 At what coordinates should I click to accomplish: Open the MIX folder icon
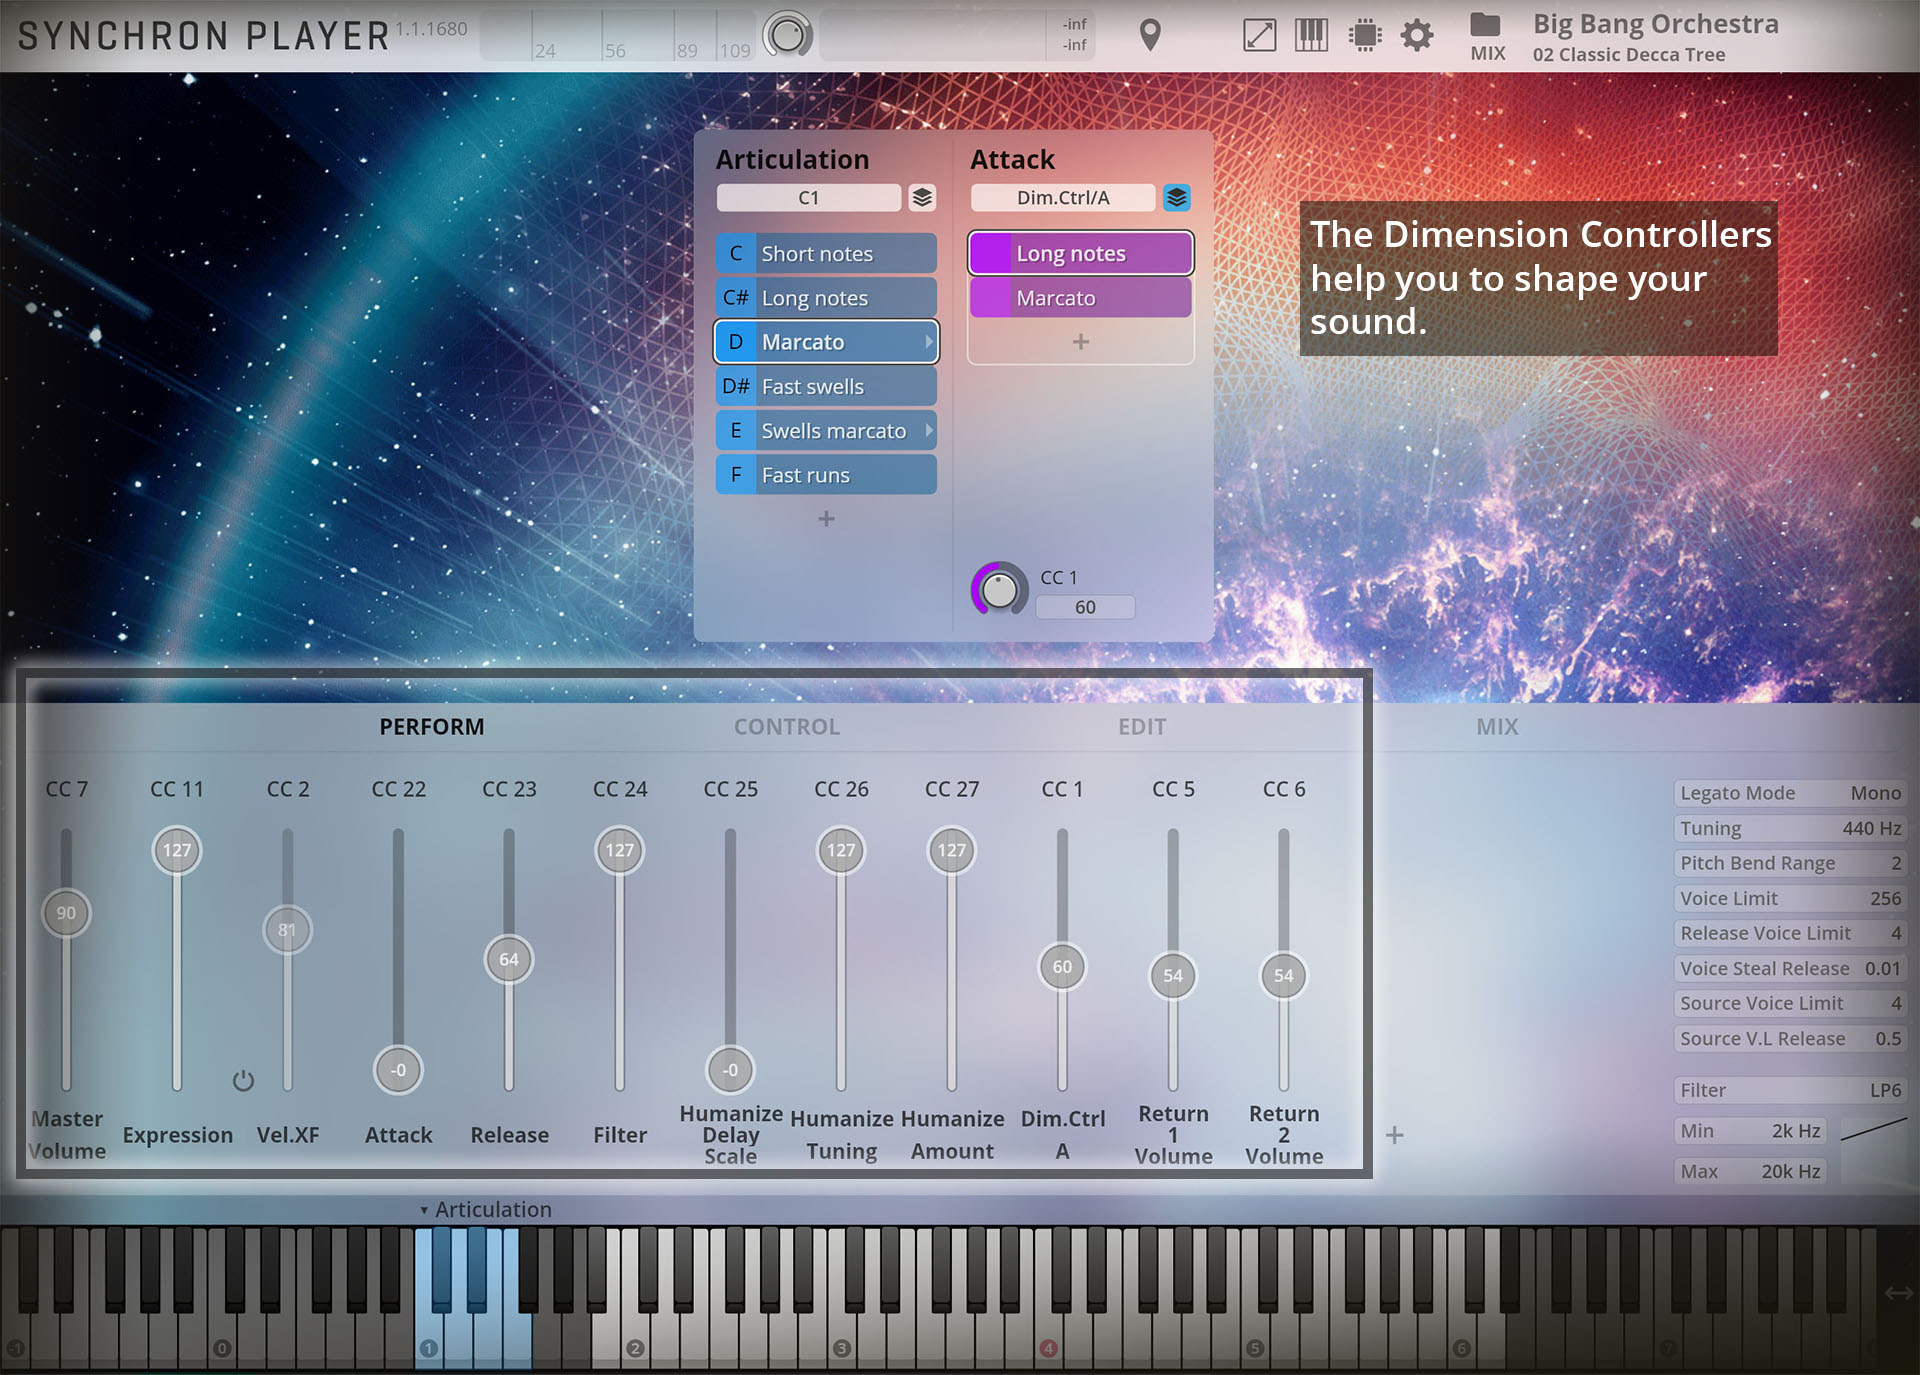tap(1486, 35)
